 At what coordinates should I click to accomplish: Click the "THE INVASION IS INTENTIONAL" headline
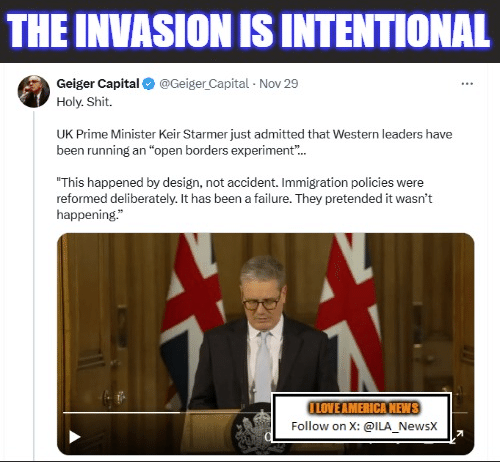point(249,31)
